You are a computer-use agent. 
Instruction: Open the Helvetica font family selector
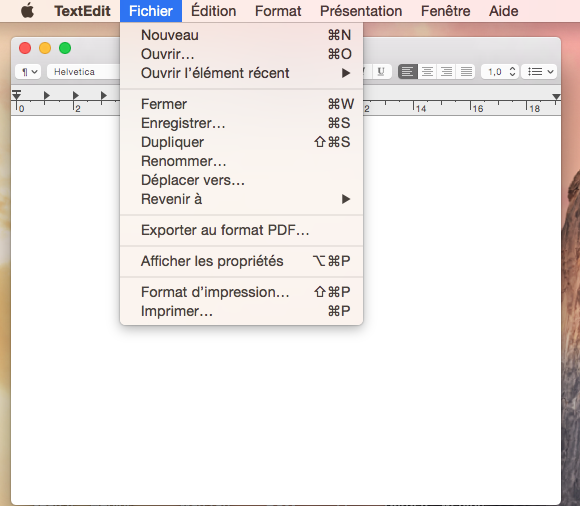coord(84,72)
